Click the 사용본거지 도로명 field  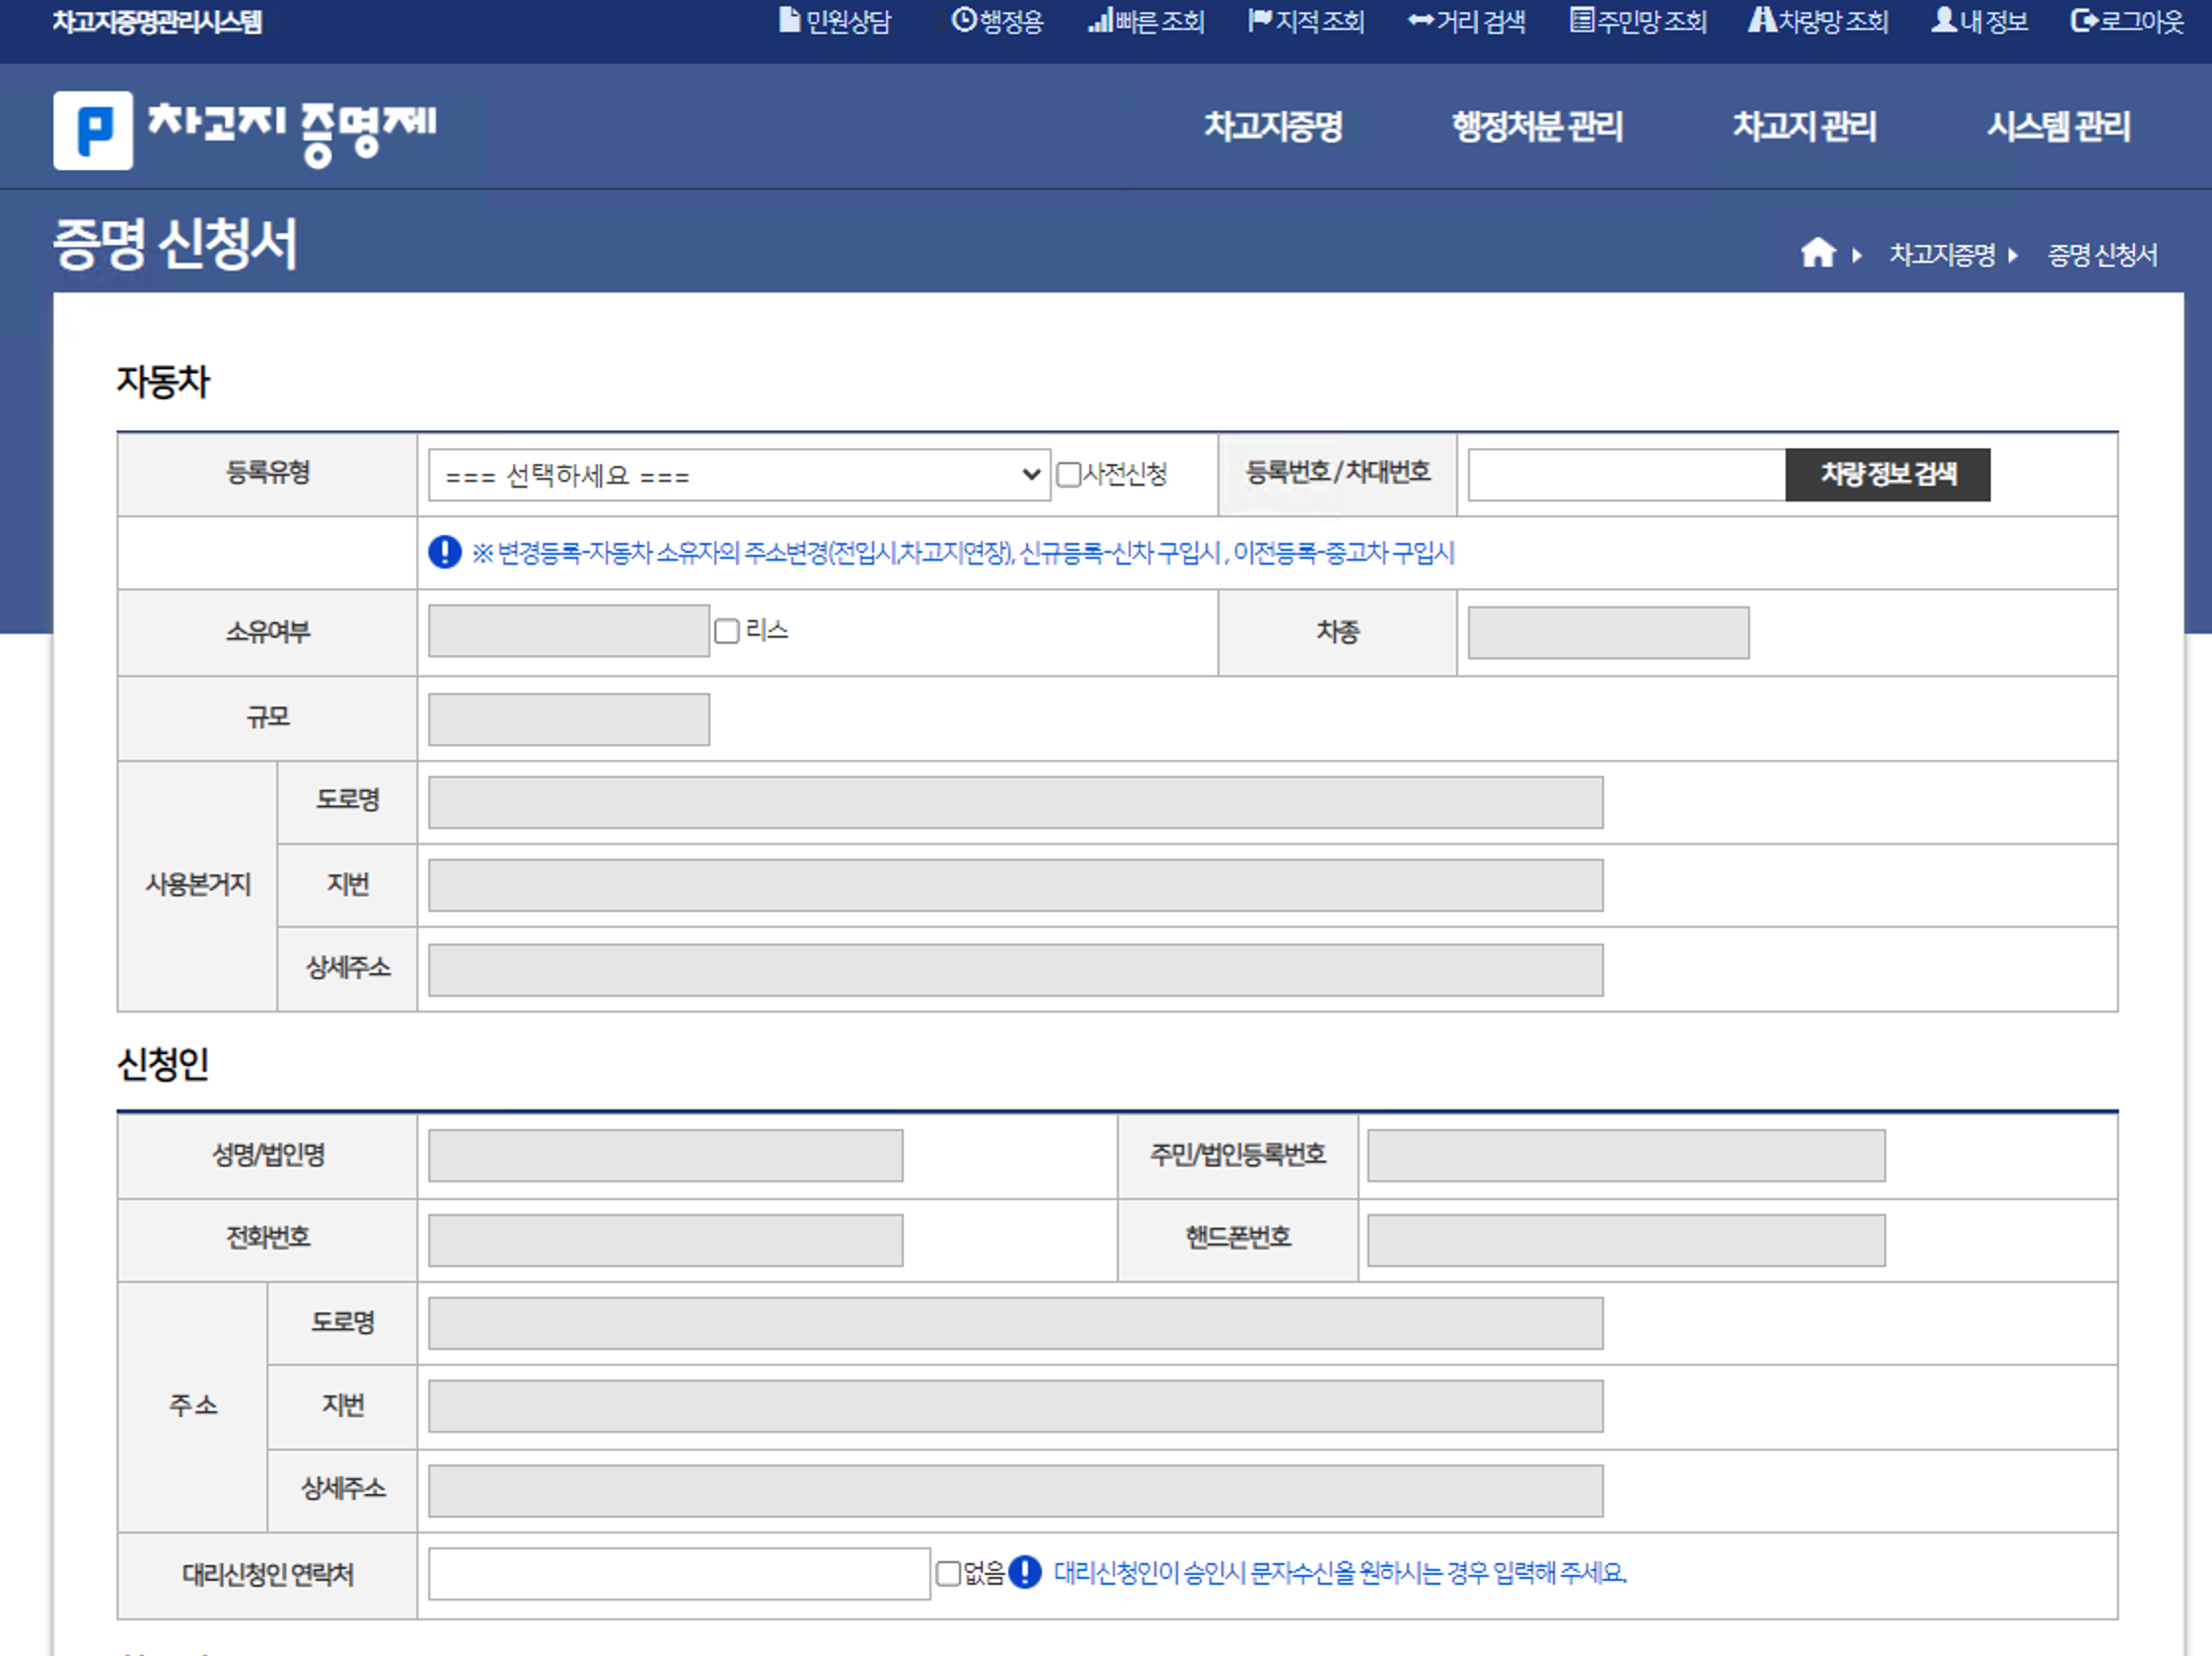tap(1015, 803)
